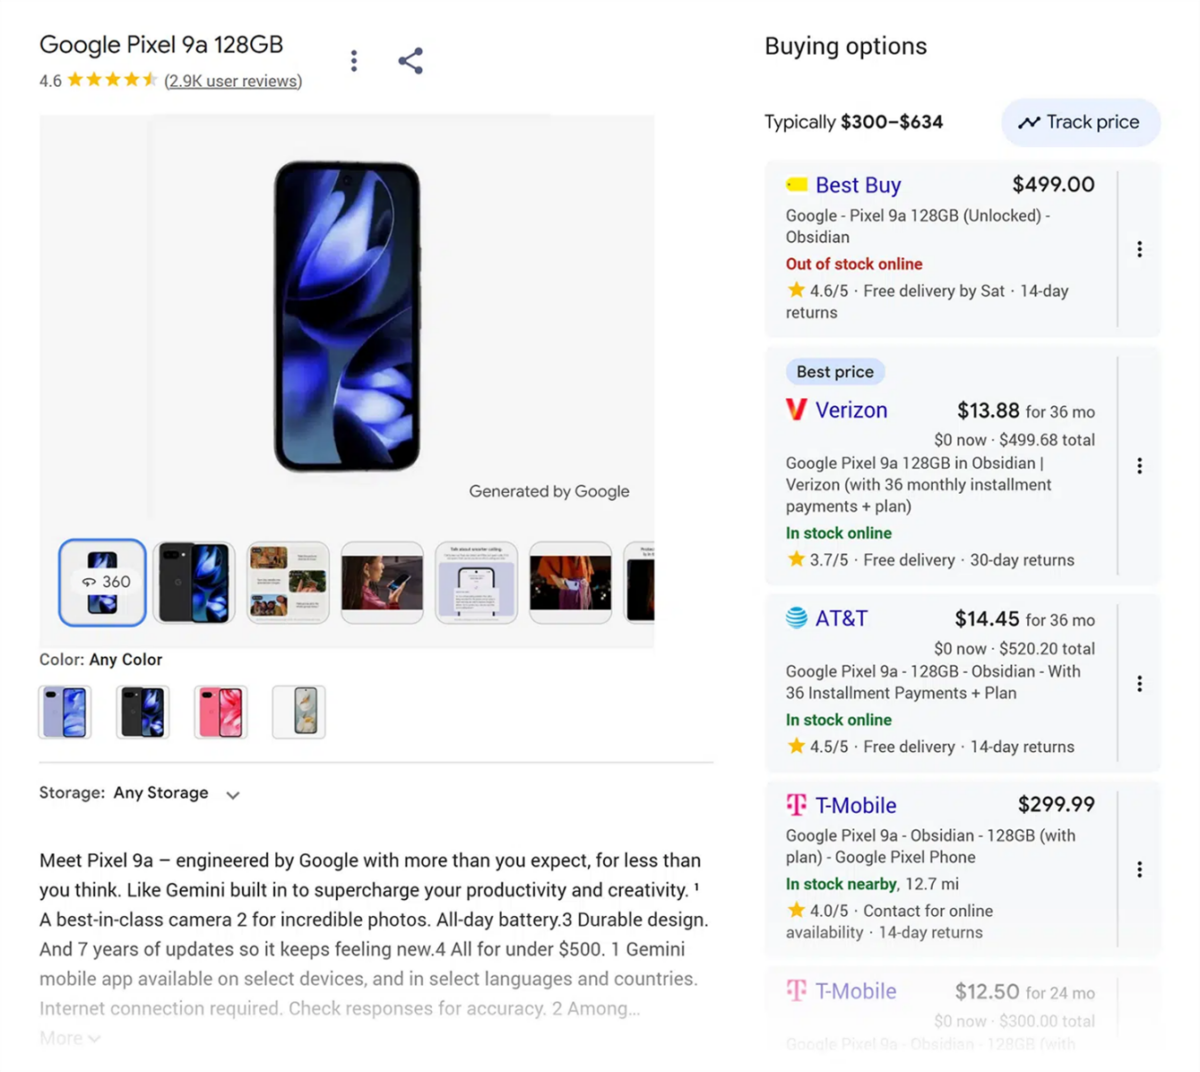1200x1072 pixels.
Task: Select the second thumbnail showing phone back
Action: [194, 582]
